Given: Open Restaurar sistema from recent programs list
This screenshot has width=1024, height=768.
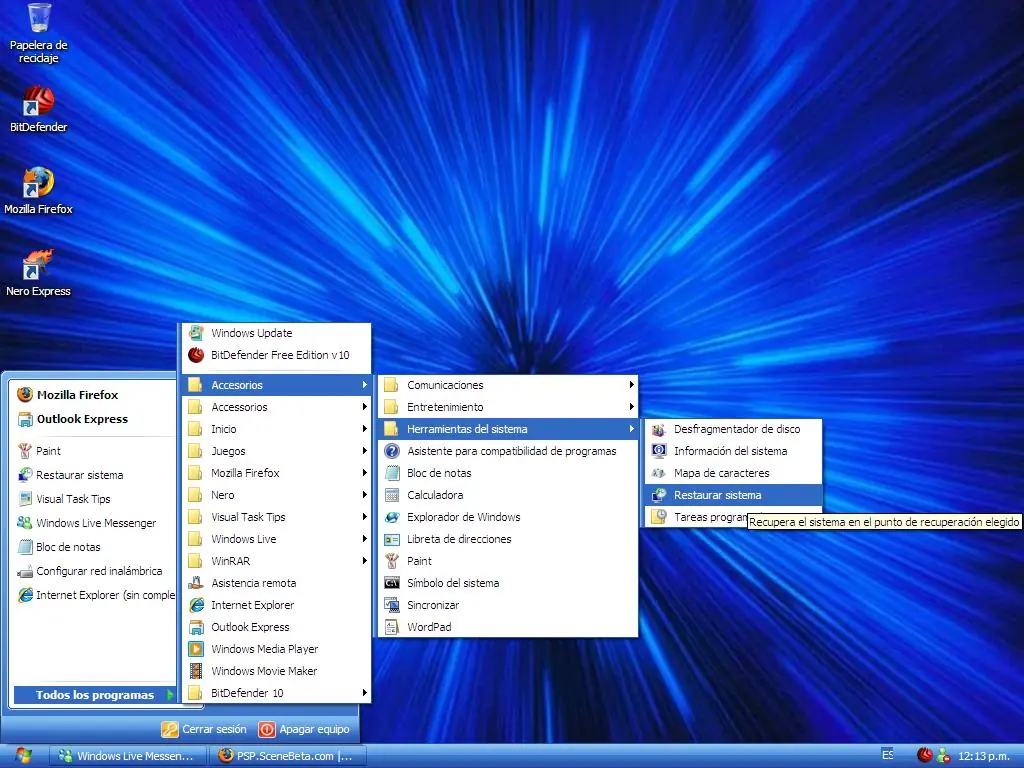Looking at the screenshot, I should [95, 475].
